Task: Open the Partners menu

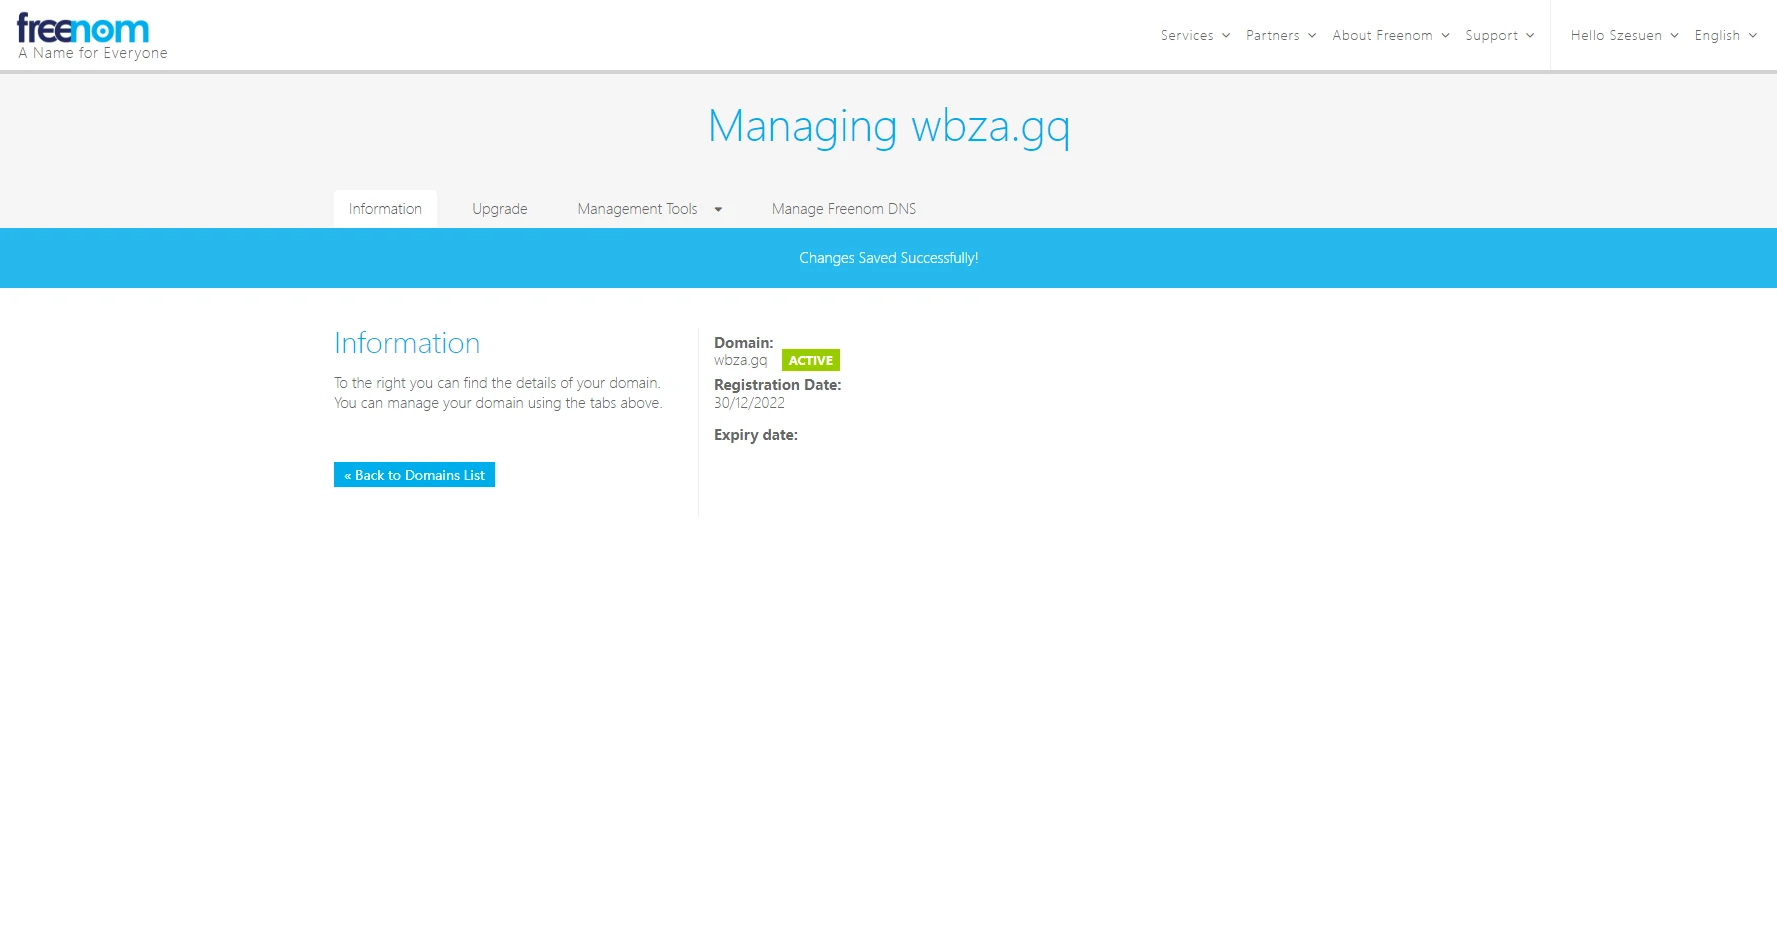Action: click(x=1272, y=35)
